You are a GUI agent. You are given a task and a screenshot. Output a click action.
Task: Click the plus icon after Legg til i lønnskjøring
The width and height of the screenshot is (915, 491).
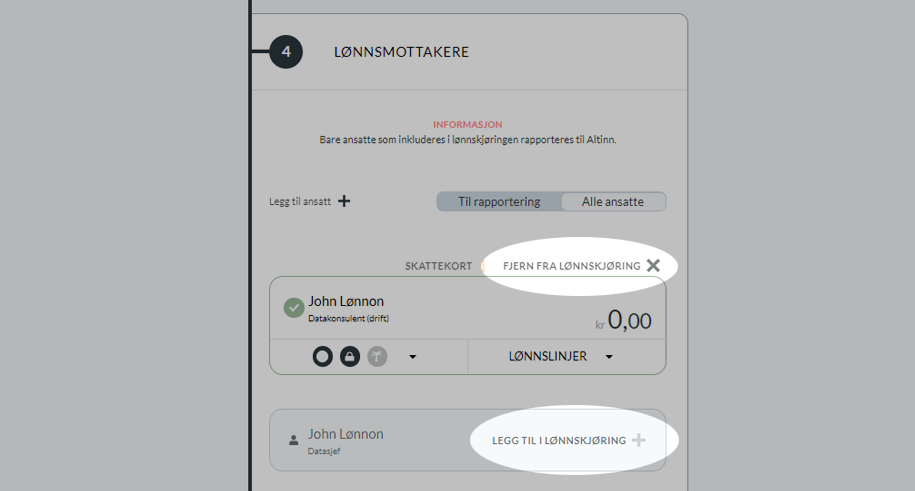(639, 440)
